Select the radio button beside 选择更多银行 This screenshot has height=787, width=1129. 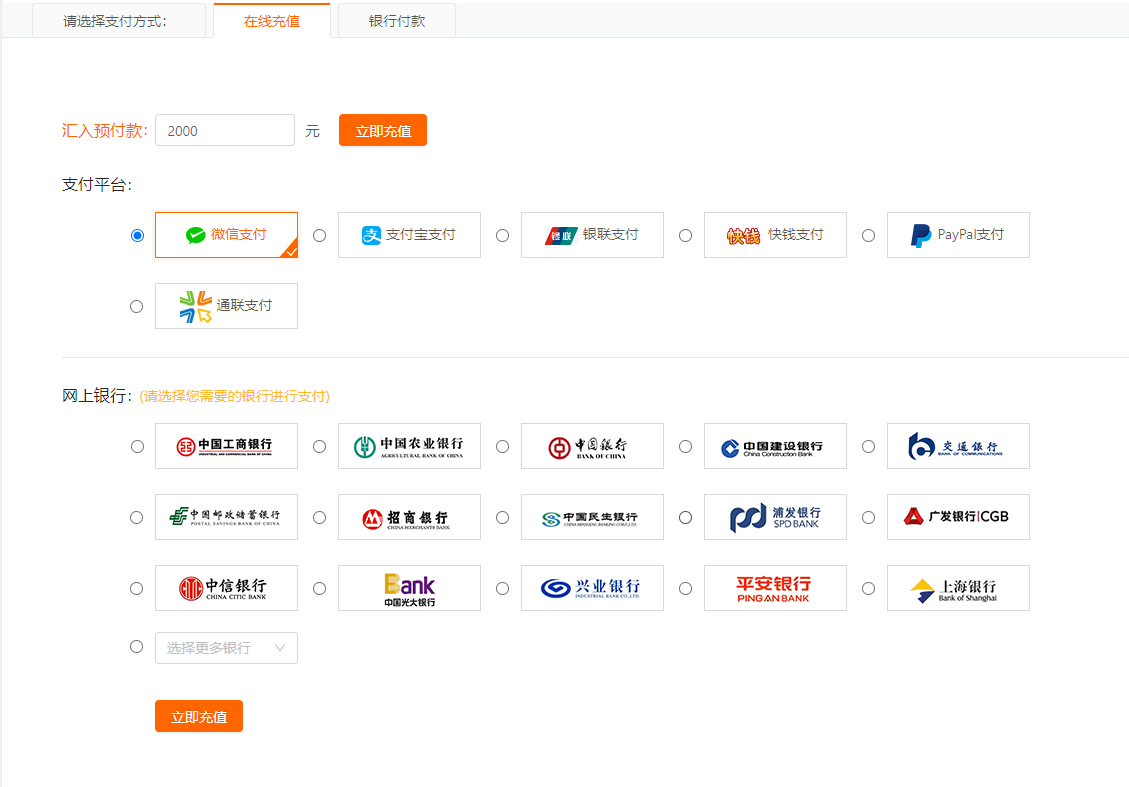click(x=137, y=647)
